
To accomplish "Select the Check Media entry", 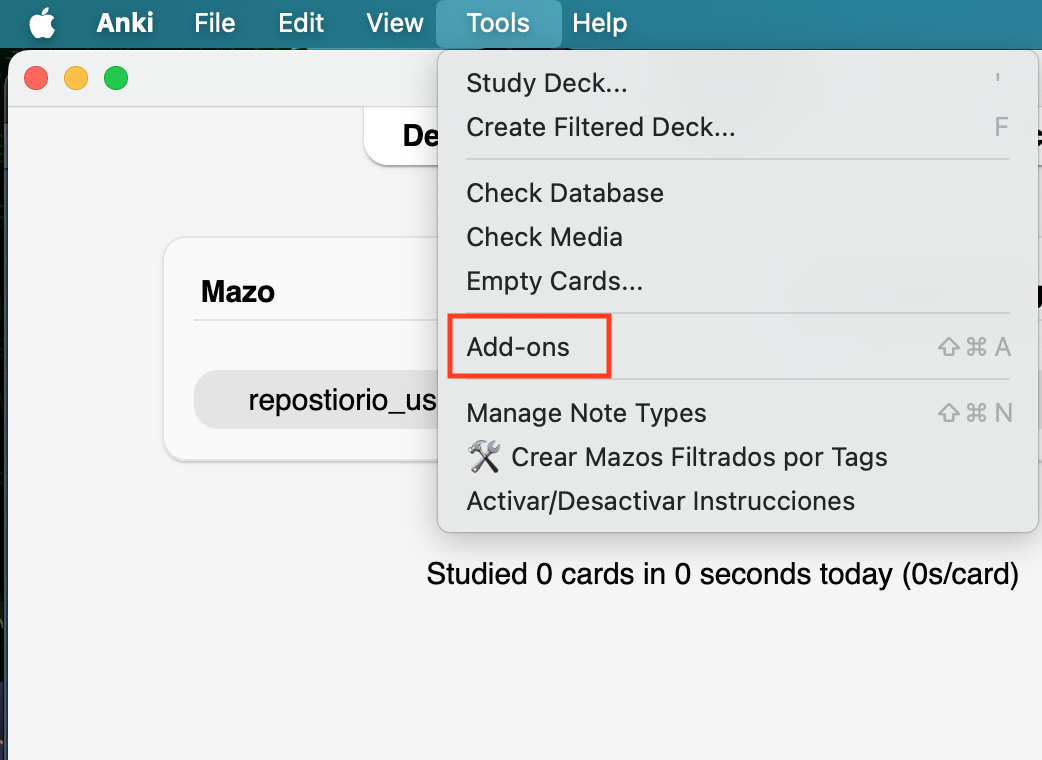I will (545, 237).
